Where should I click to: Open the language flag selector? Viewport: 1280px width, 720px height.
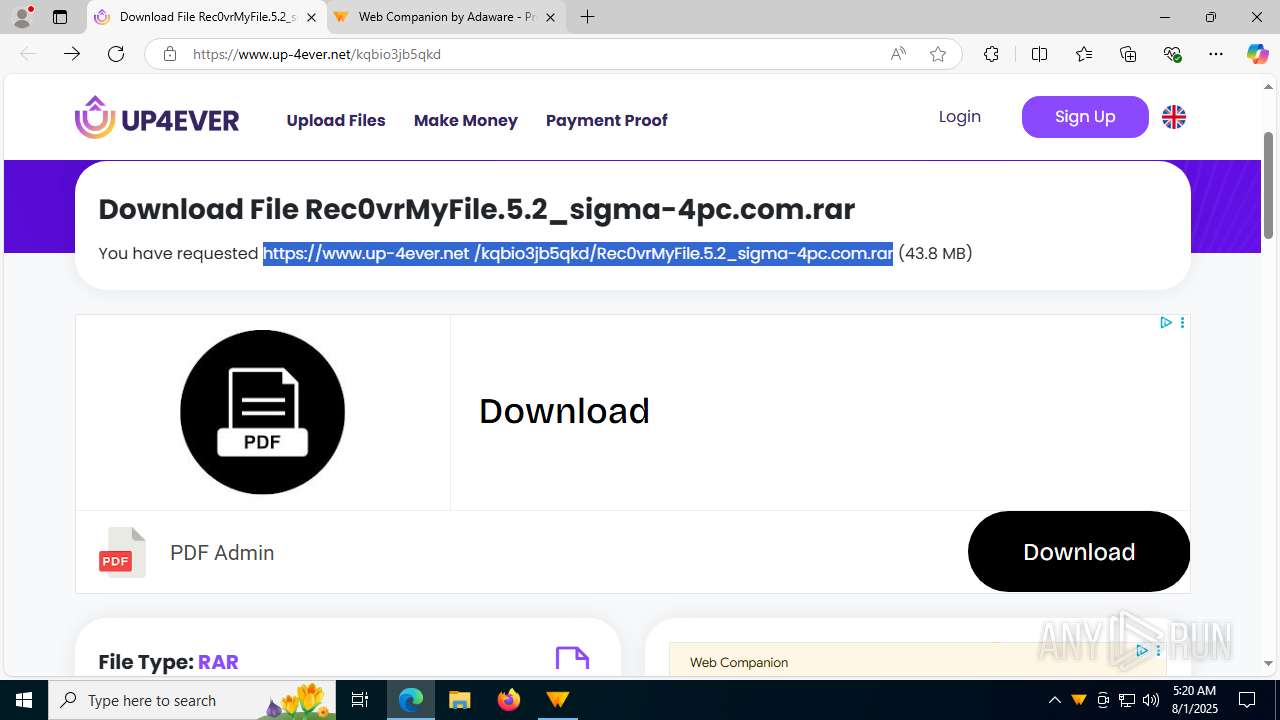click(x=1174, y=117)
